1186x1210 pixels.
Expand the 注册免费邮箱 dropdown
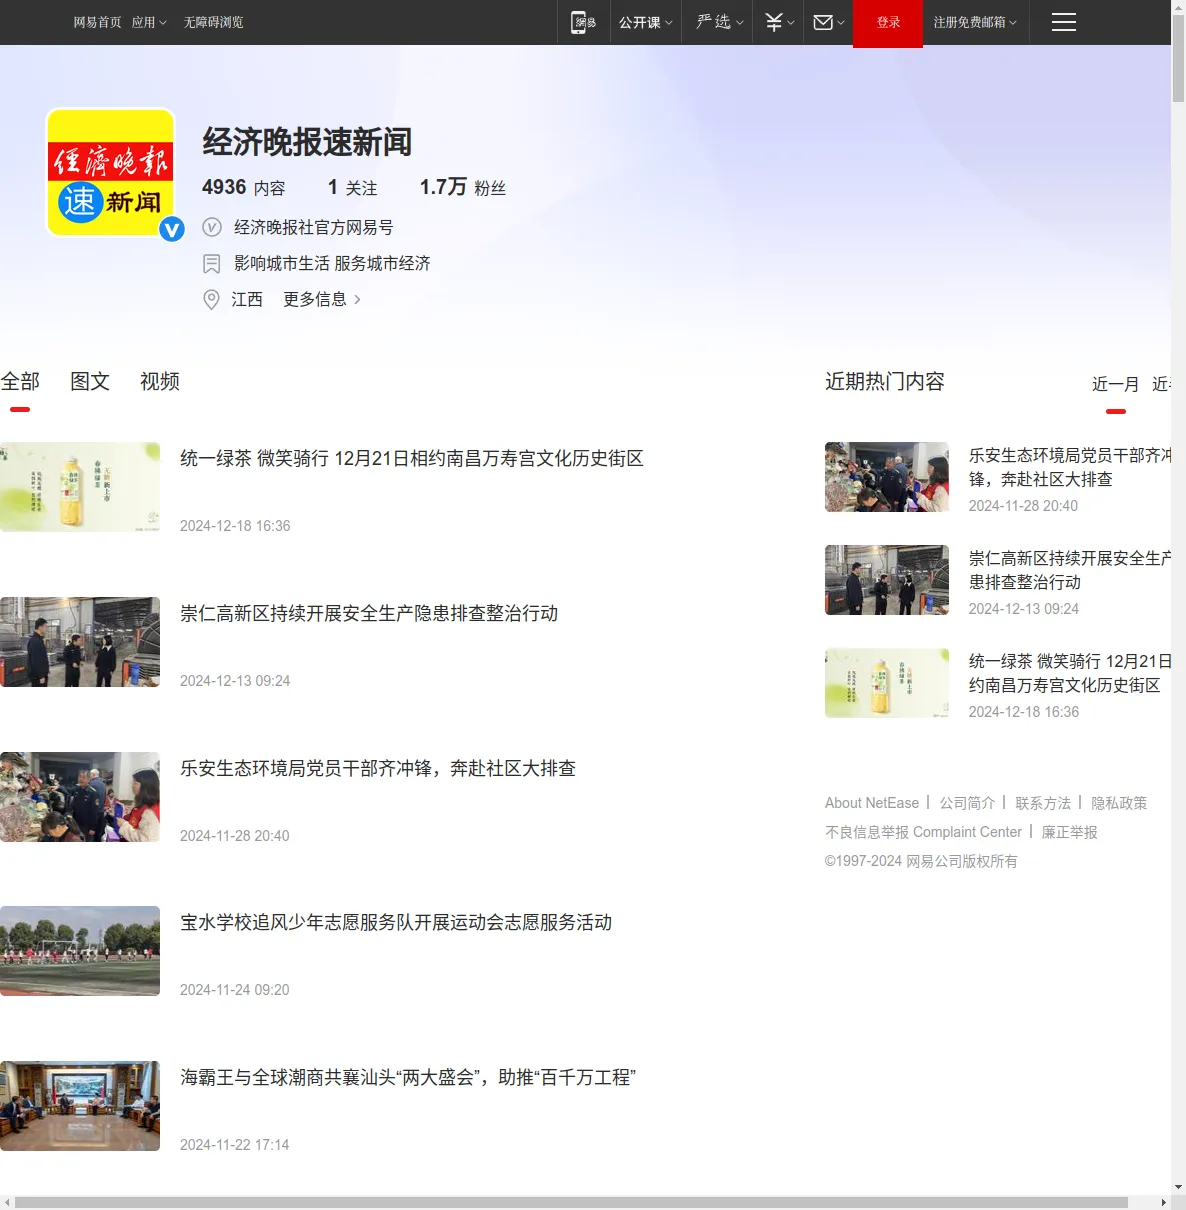coord(975,22)
